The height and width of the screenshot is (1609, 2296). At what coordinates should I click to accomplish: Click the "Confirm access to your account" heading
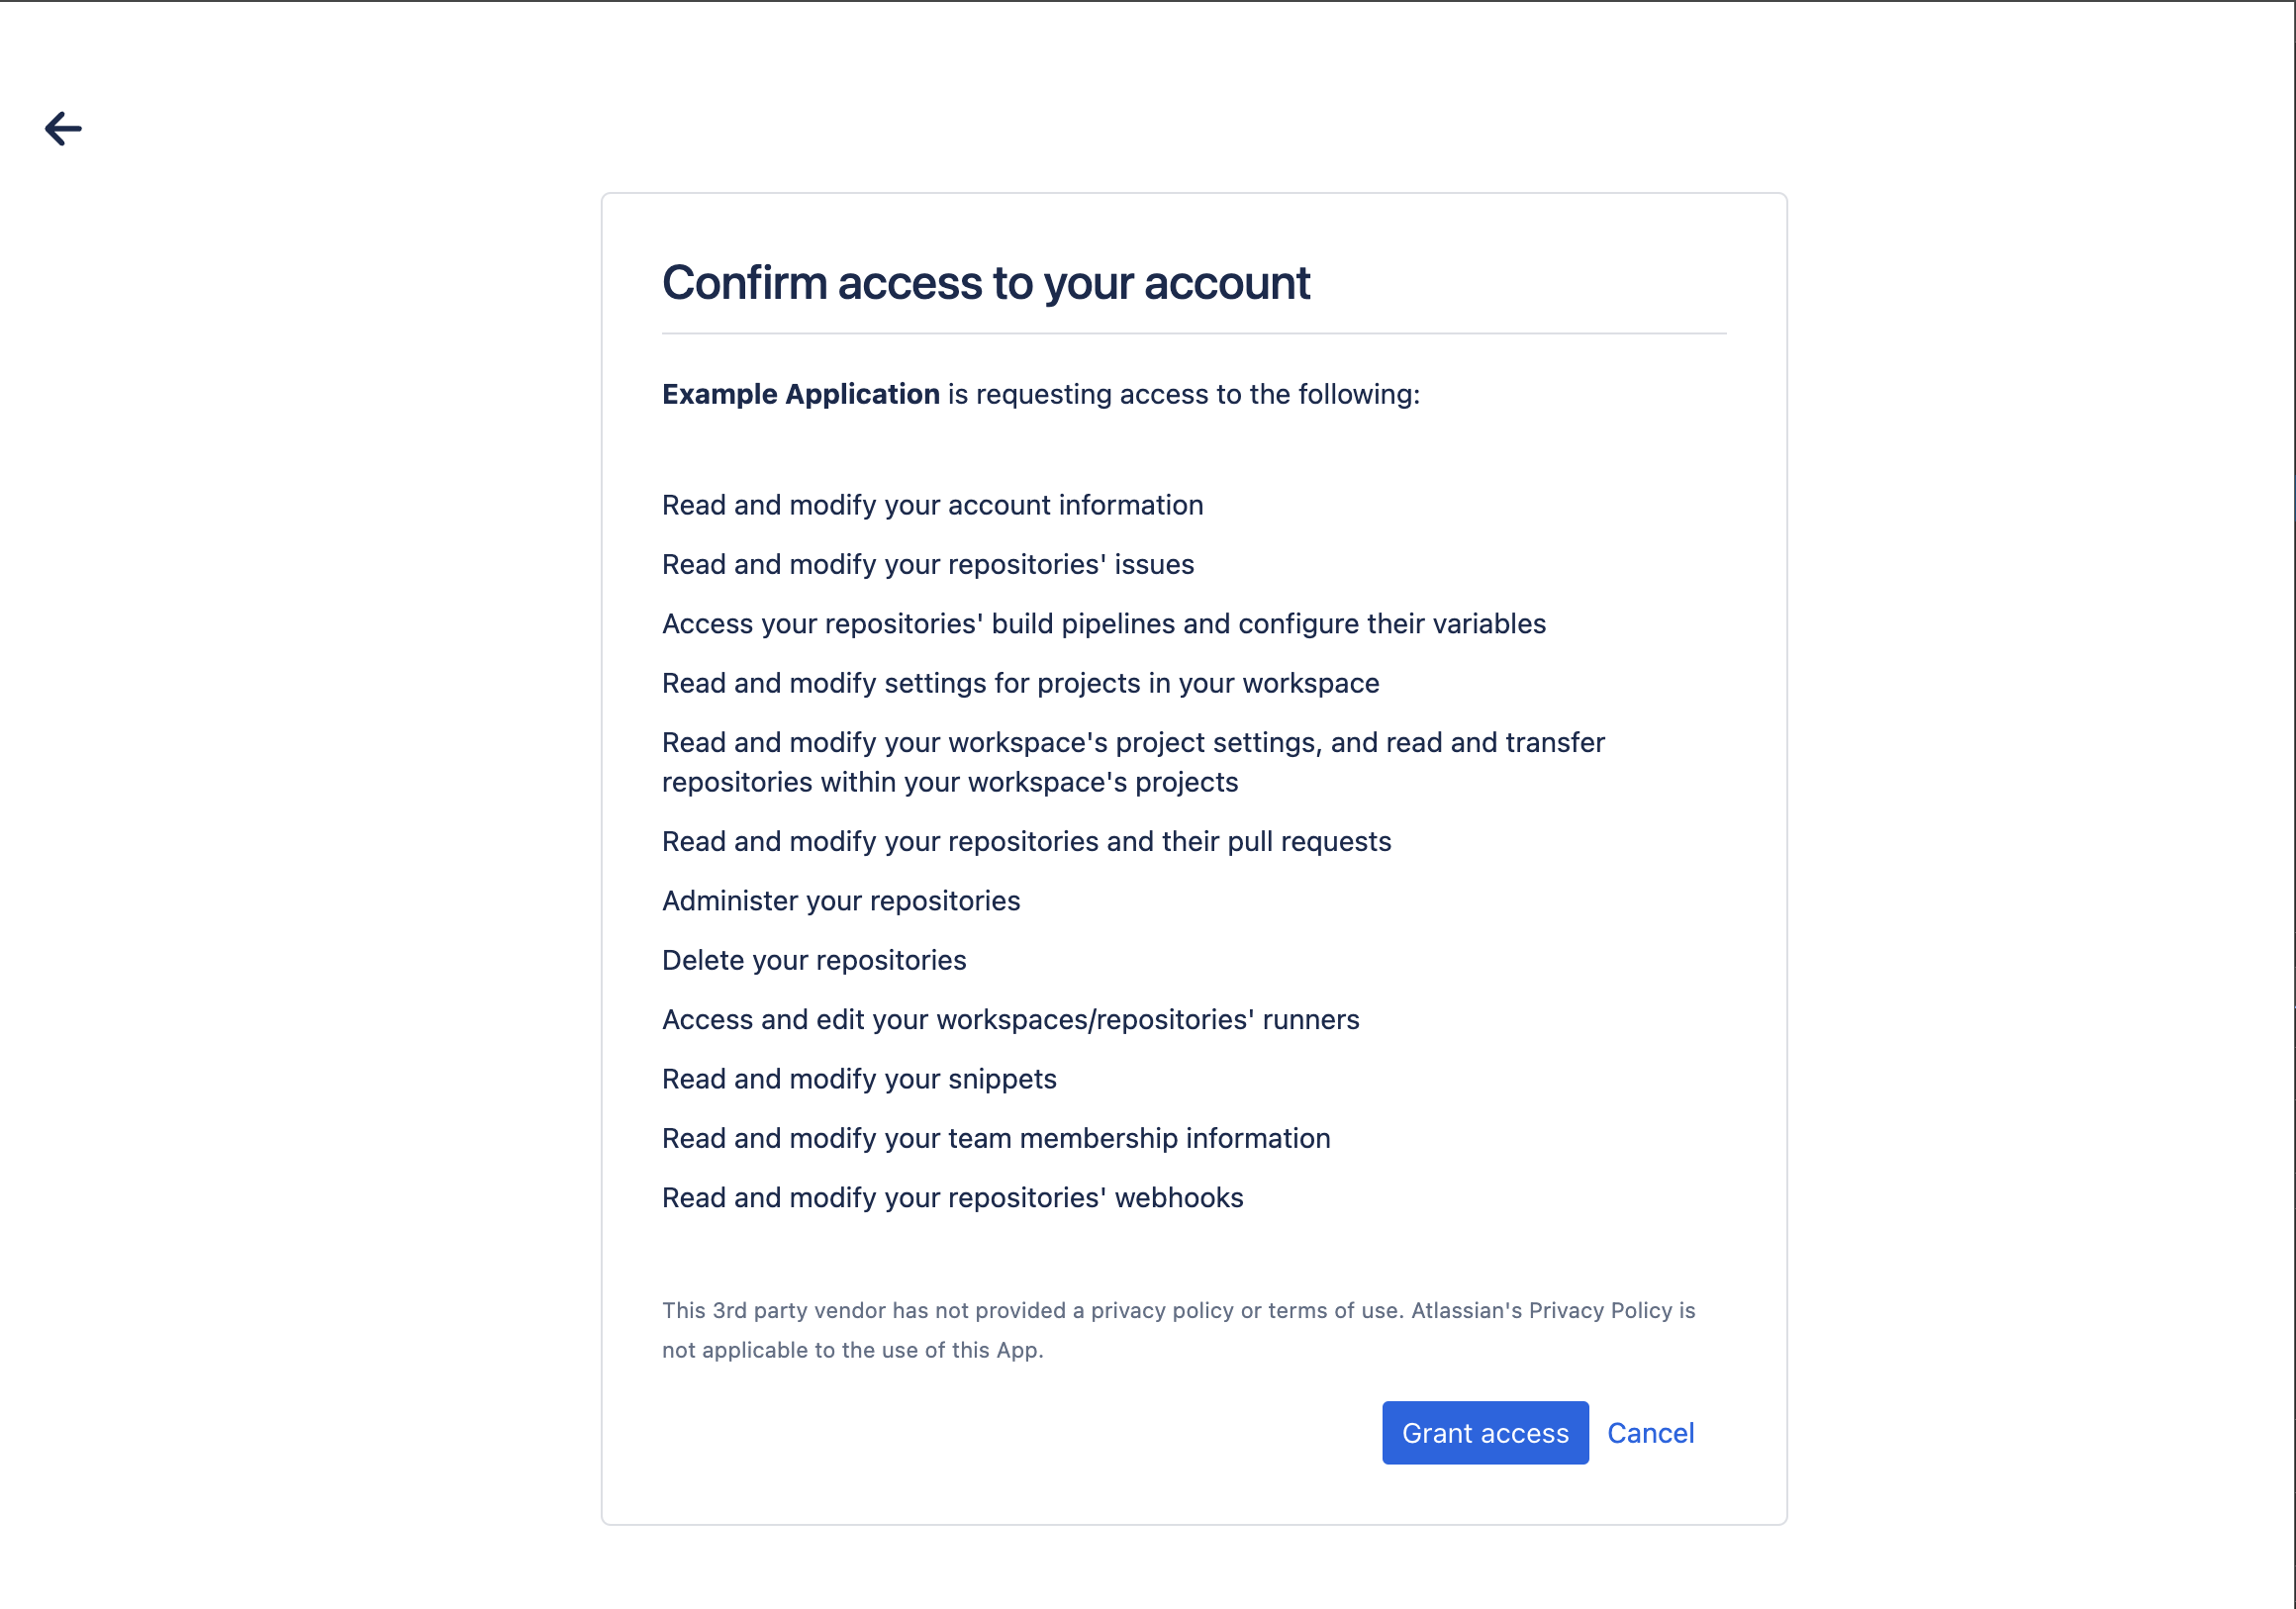click(x=985, y=283)
